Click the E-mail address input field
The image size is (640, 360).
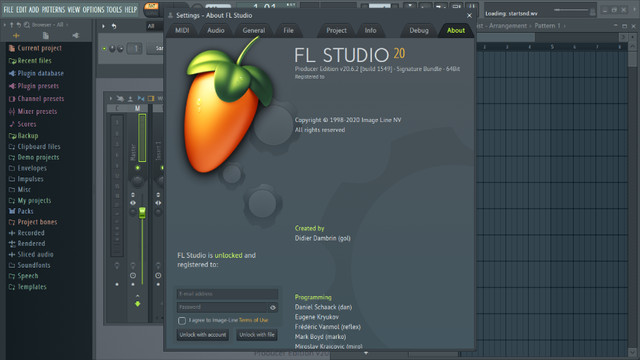tap(227, 294)
